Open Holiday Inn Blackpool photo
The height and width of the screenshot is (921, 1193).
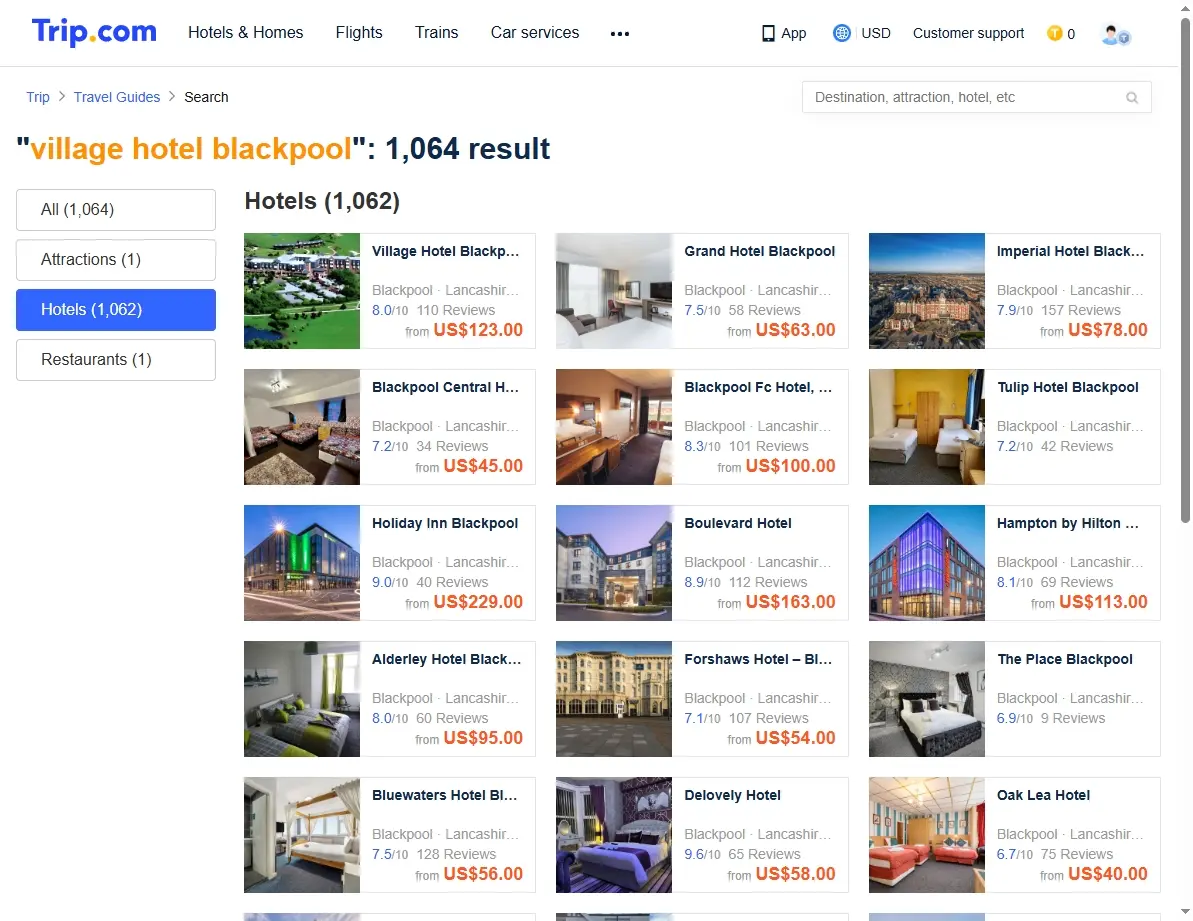302,564
